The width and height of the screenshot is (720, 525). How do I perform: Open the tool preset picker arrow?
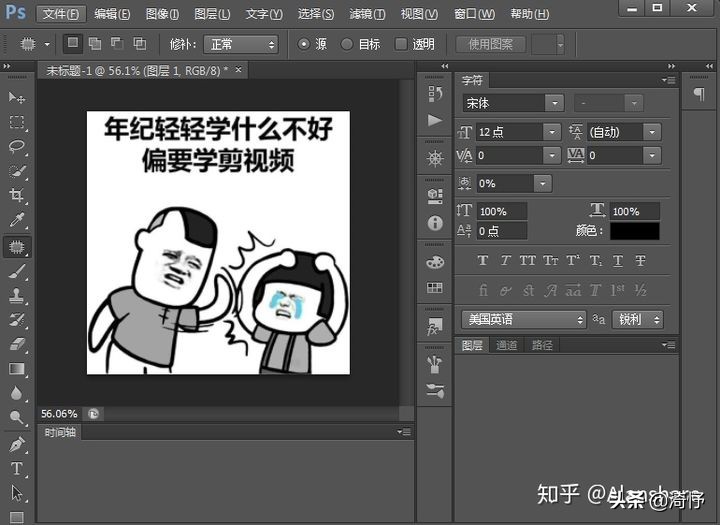click(47, 45)
